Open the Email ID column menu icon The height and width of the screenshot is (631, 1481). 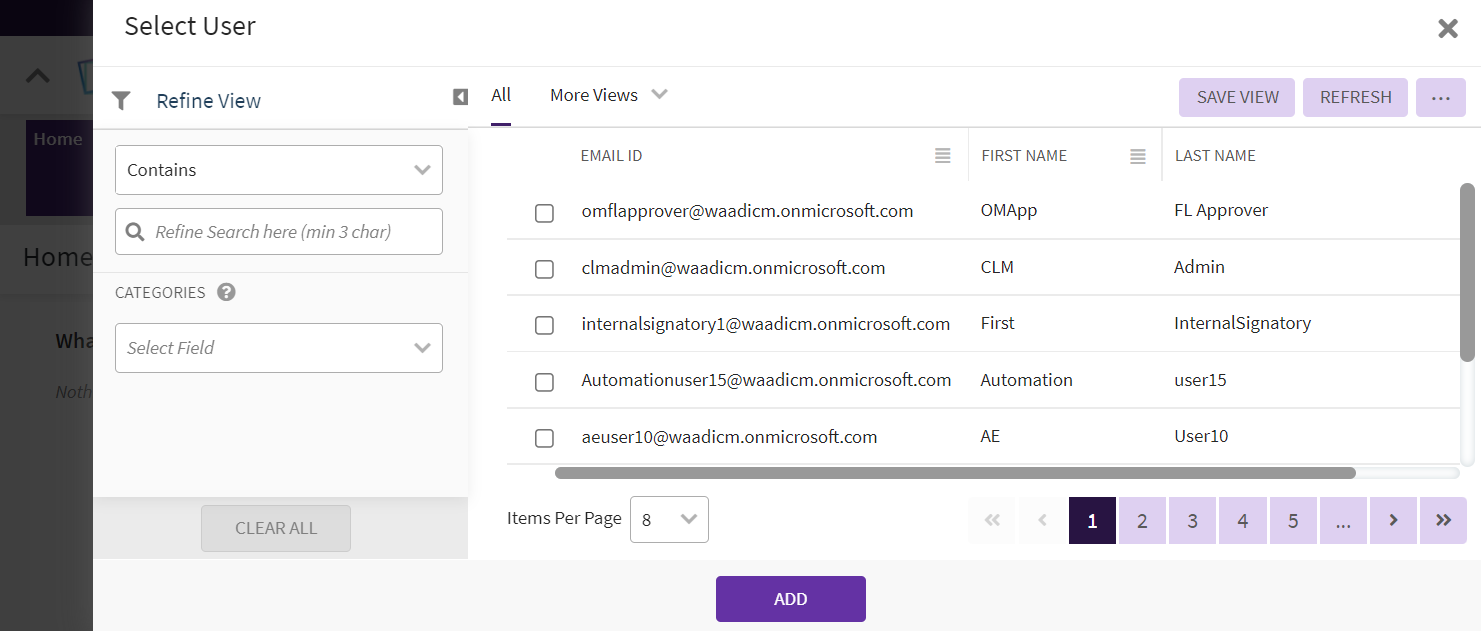point(942,156)
